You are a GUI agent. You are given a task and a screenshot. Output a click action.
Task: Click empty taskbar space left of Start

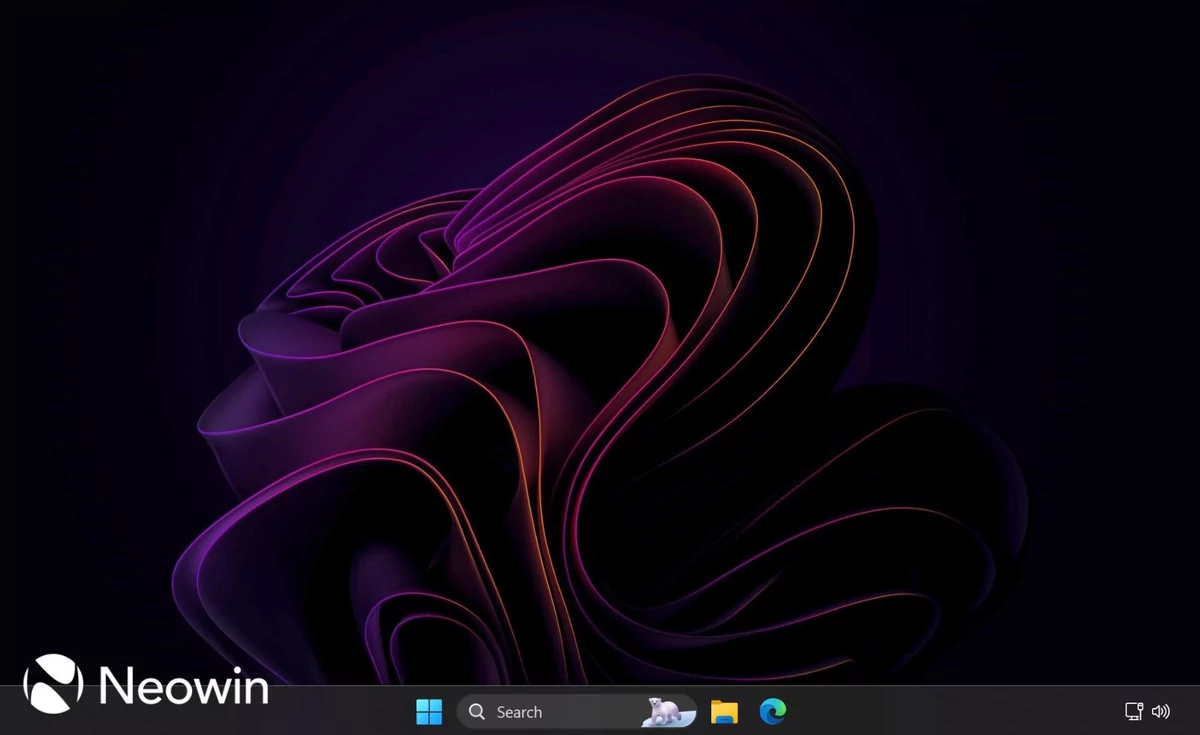[340, 714]
